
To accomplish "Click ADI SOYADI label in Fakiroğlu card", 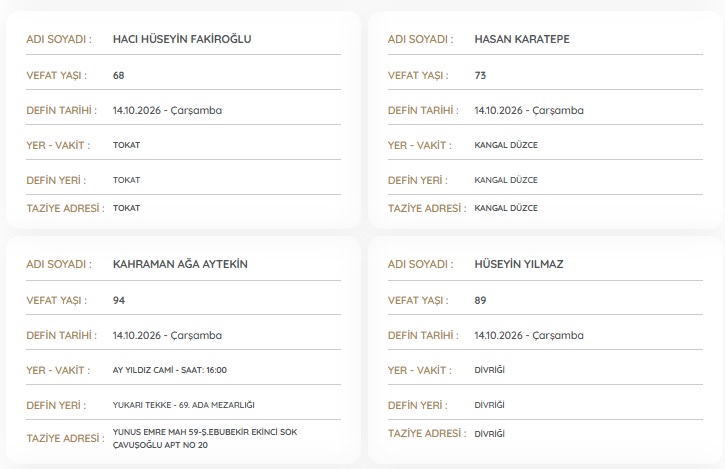I will pos(59,39).
